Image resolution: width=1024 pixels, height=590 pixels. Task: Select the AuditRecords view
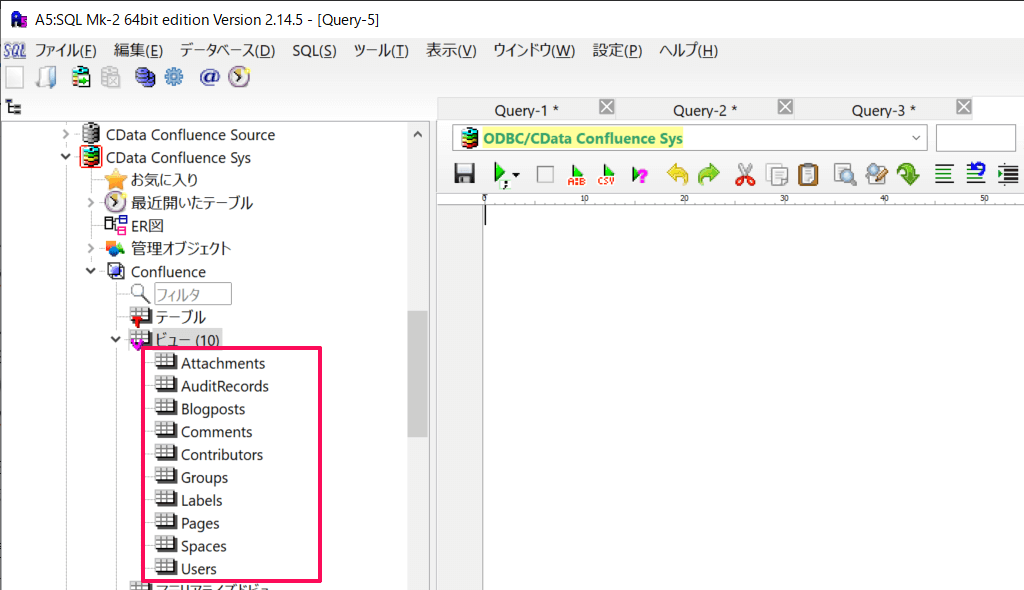pos(225,386)
